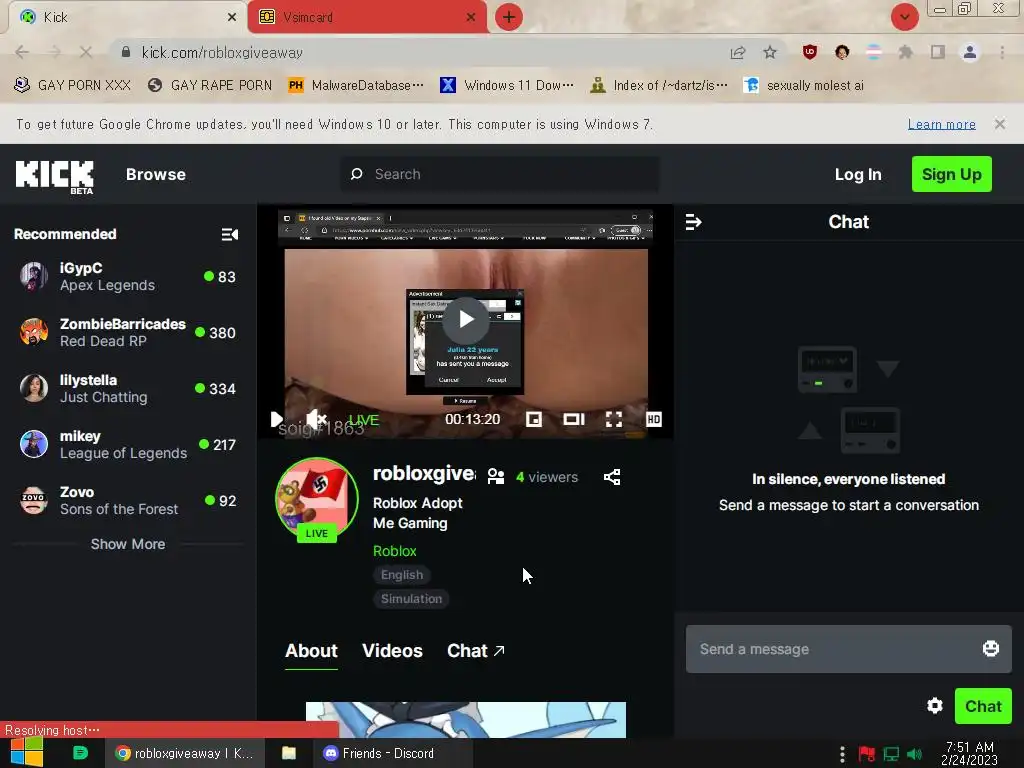
Task: Open the Roblox category link
Action: click(x=394, y=551)
